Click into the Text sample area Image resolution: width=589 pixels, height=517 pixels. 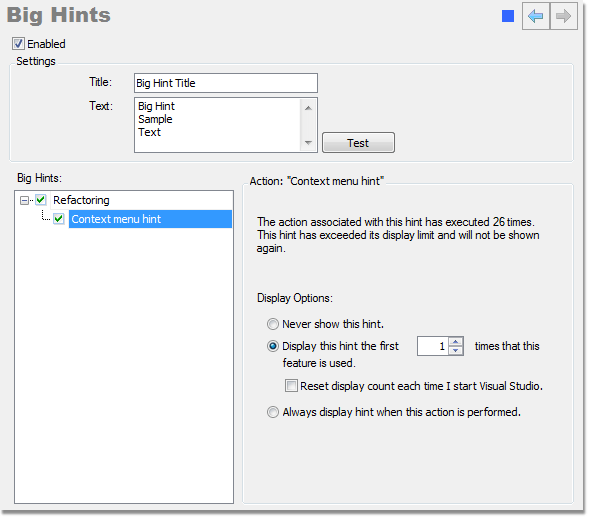(218, 125)
